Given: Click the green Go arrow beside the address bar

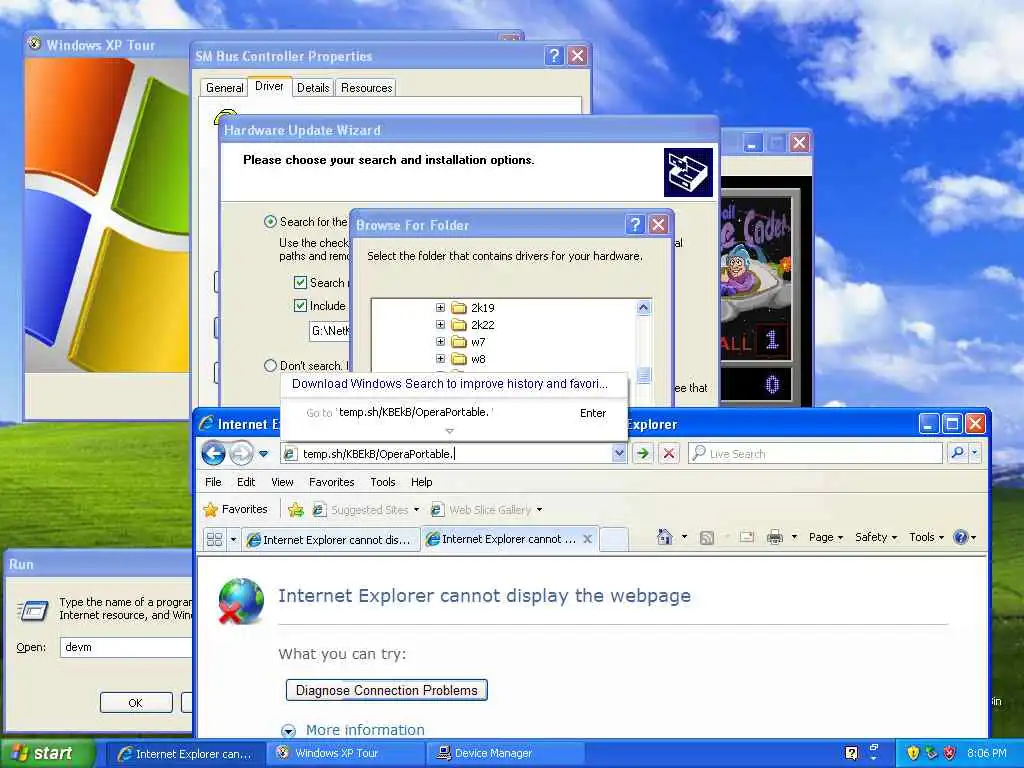Looking at the screenshot, I should [x=643, y=453].
